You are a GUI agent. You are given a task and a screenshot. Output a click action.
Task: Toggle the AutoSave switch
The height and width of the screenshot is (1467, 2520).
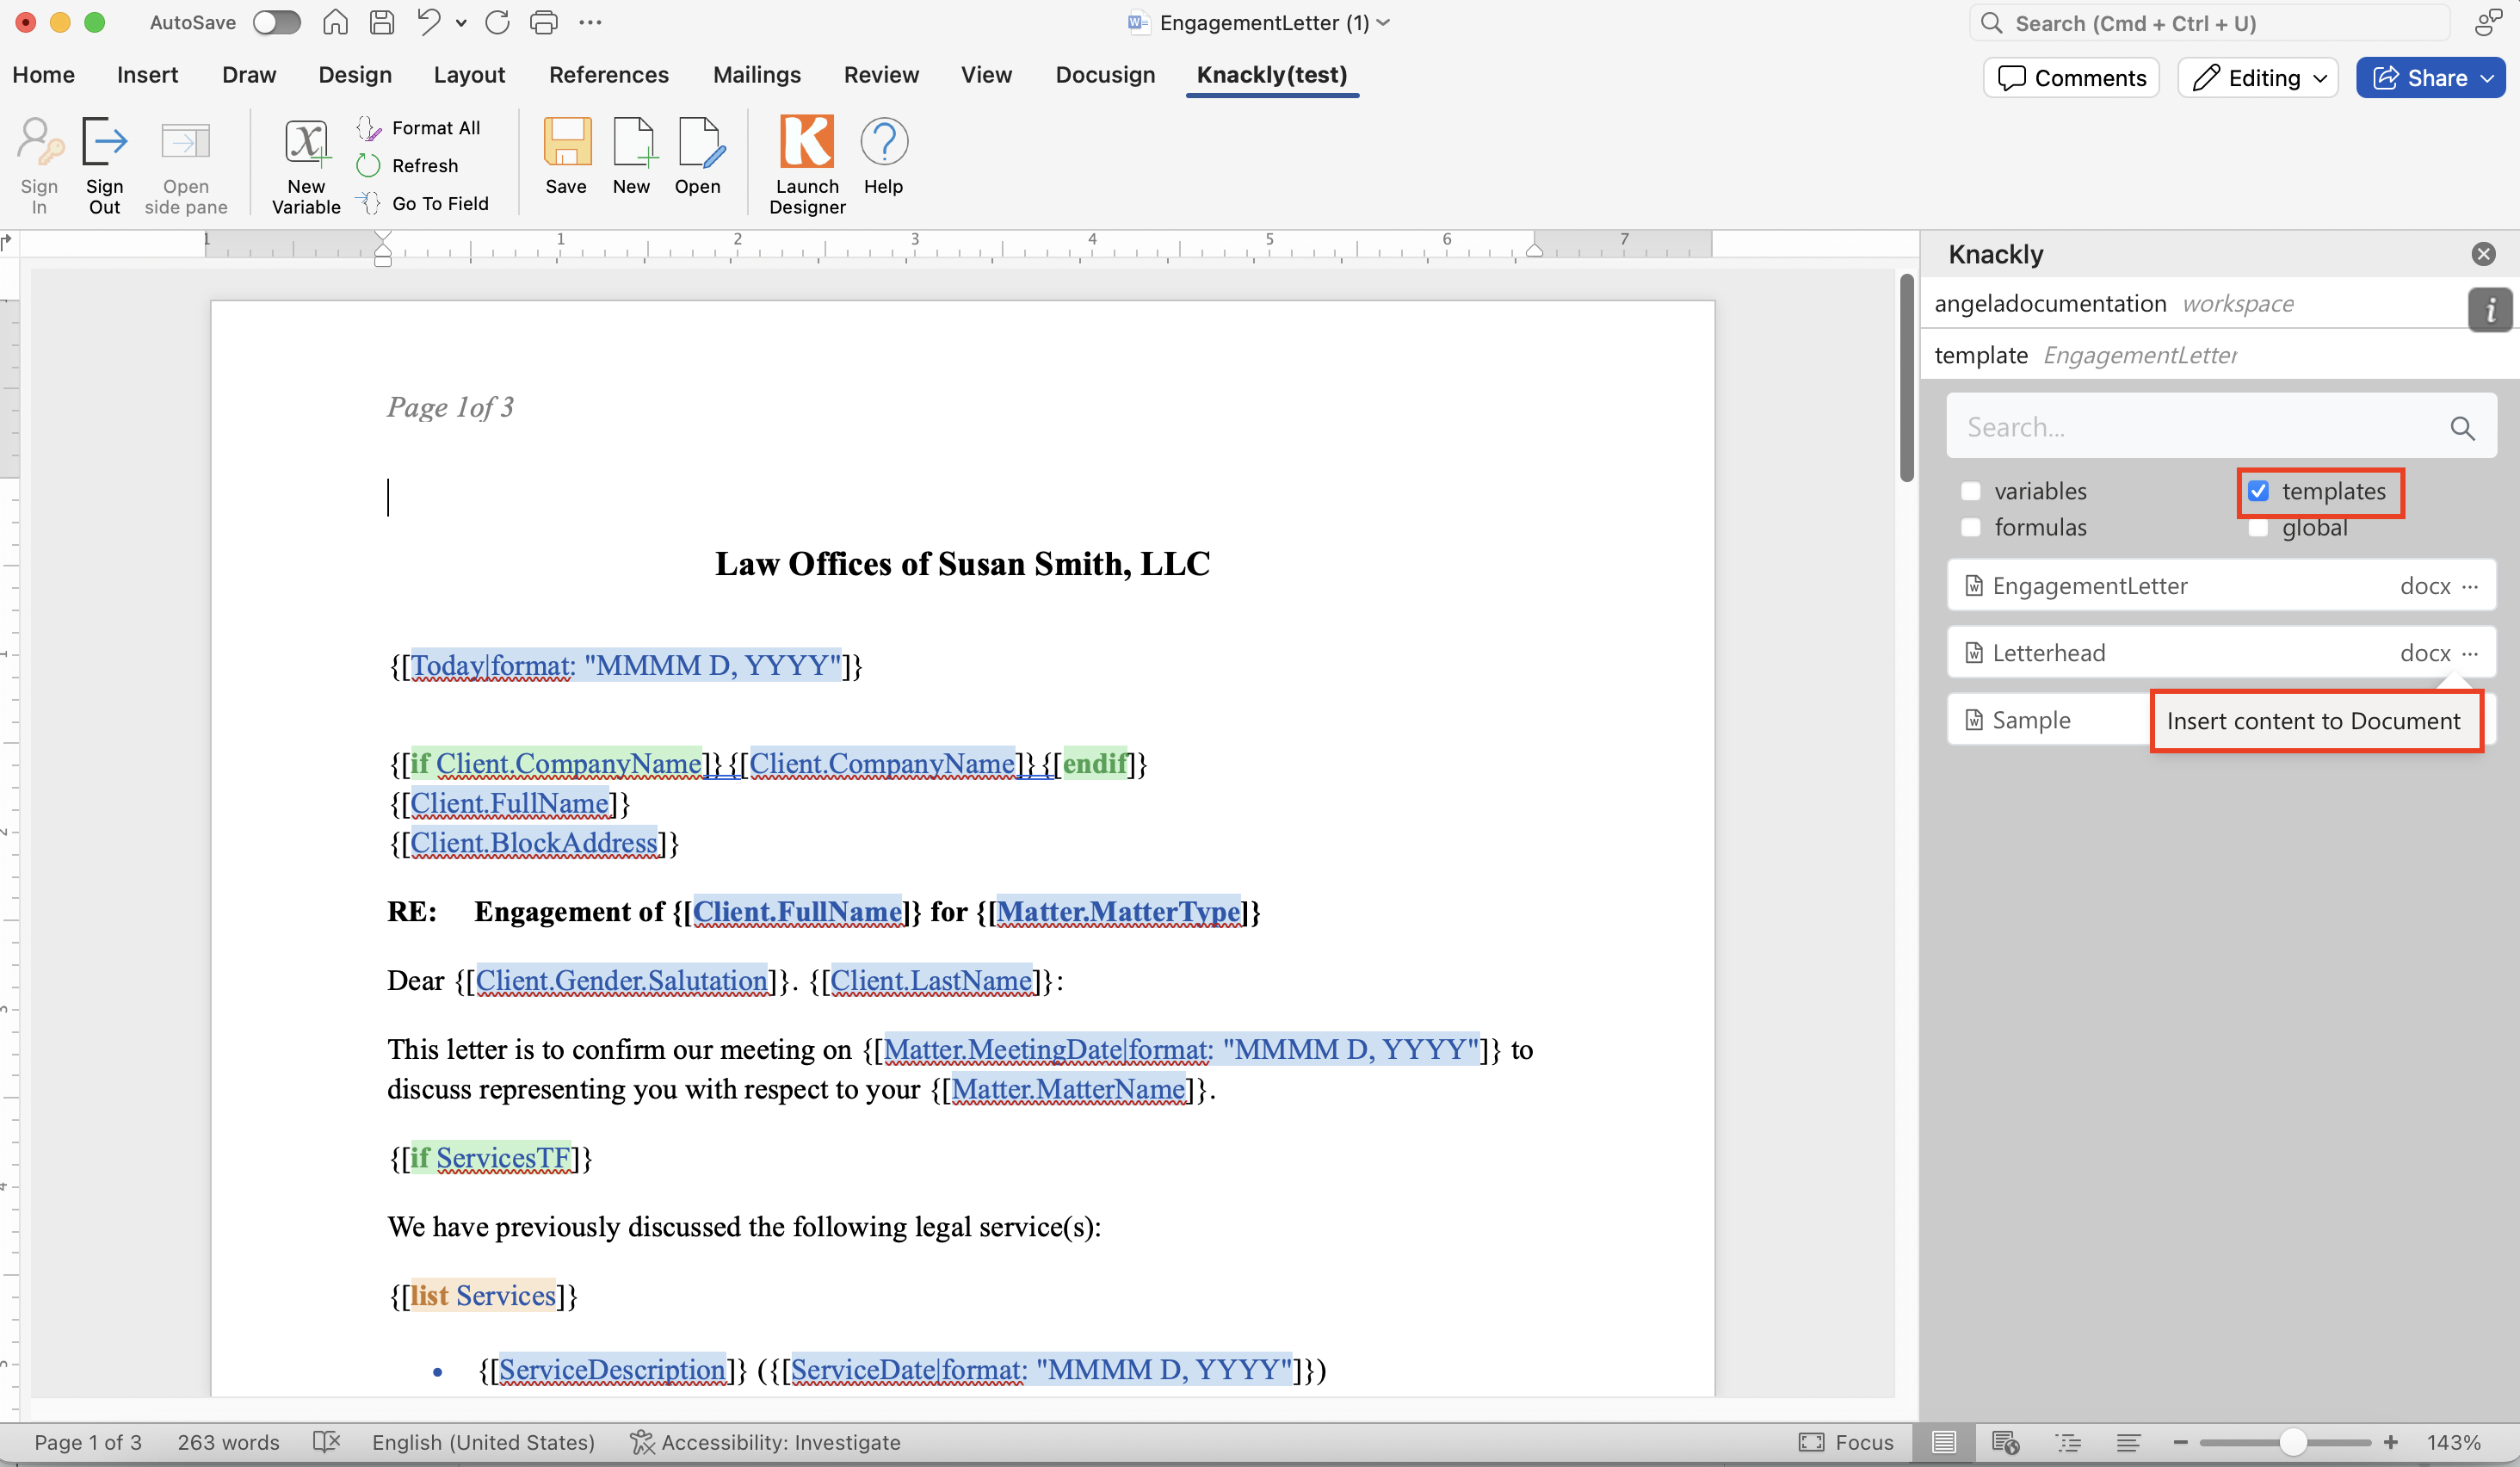pyautogui.click(x=277, y=23)
